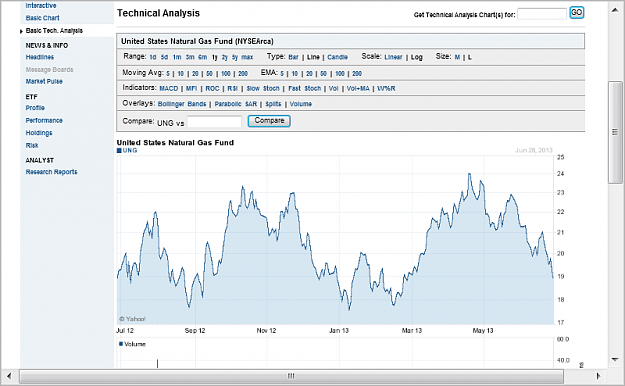The width and height of the screenshot is (625, 386).
Task: Set chart scale to Log
Action: [x=417, y=57]
